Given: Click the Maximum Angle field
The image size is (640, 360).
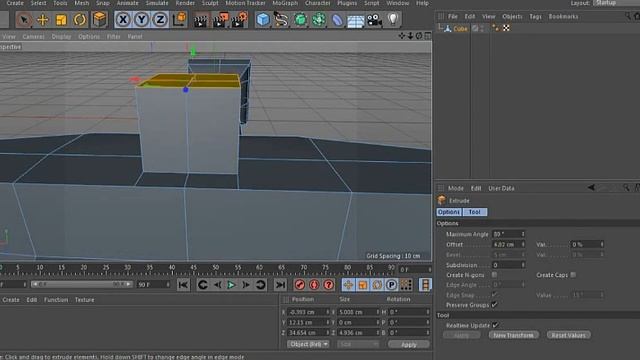Looking at the screenshot, I should (x=508, y=234).
